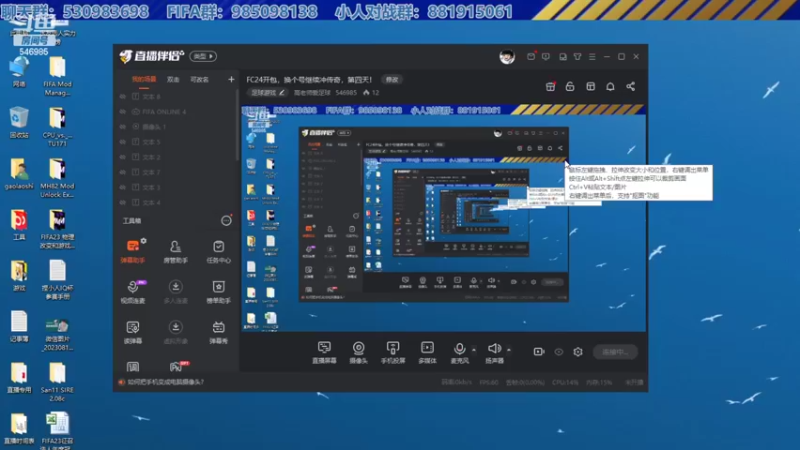800x450 pixels.
Task: Select the 回收站 recycle bin desktop icon
Action: tap(19, 123)
